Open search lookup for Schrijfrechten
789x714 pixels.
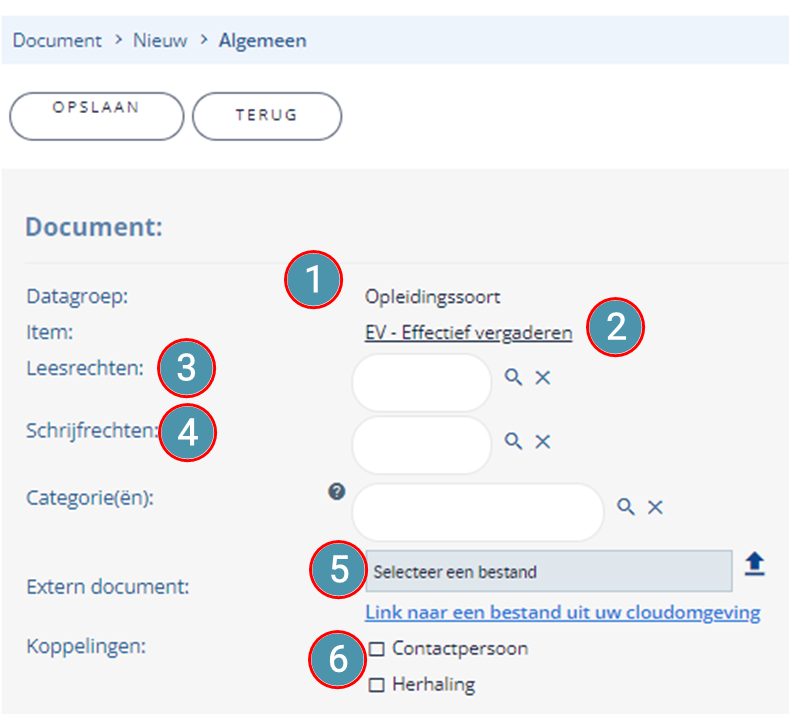513,441
